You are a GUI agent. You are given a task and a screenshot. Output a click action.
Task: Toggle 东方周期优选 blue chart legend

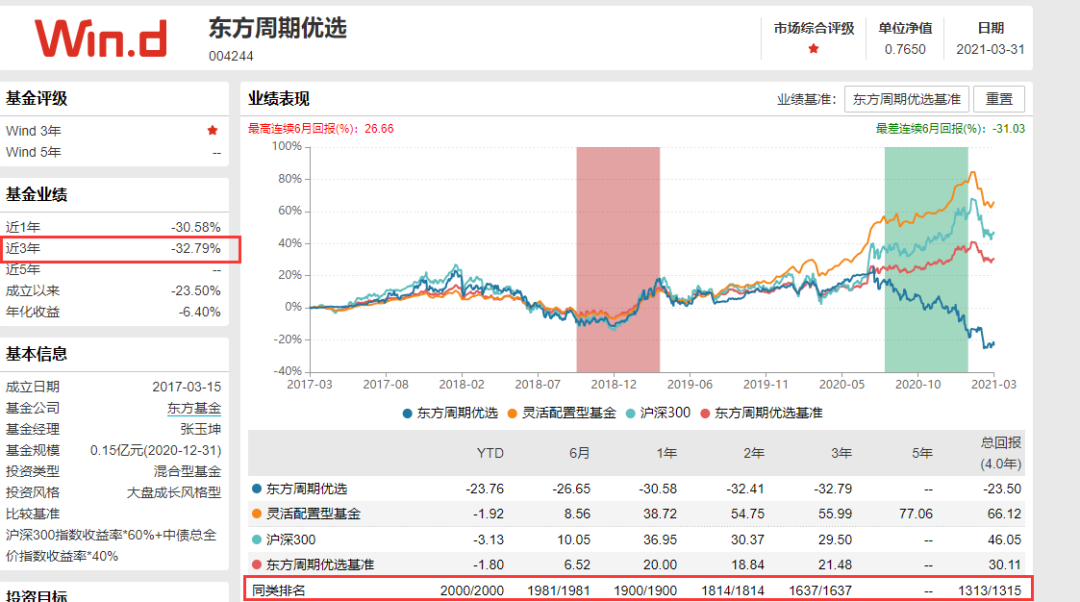coord(450,413)
